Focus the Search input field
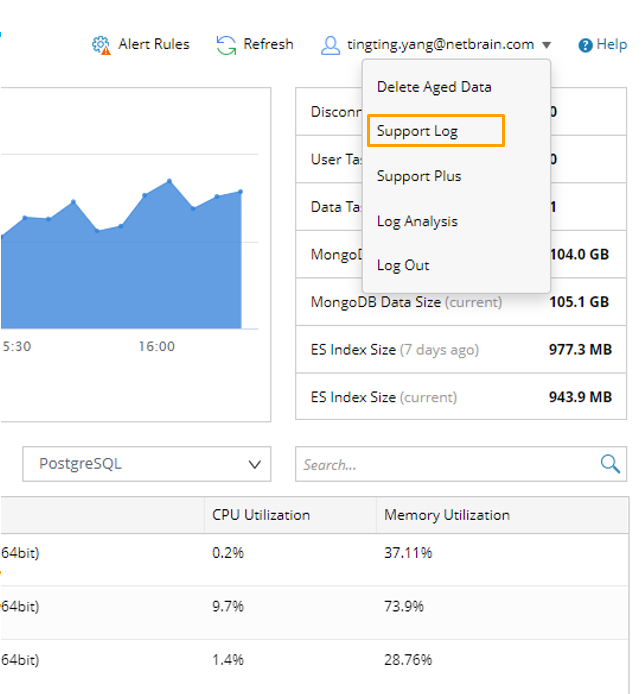 [x=445, y=464]
